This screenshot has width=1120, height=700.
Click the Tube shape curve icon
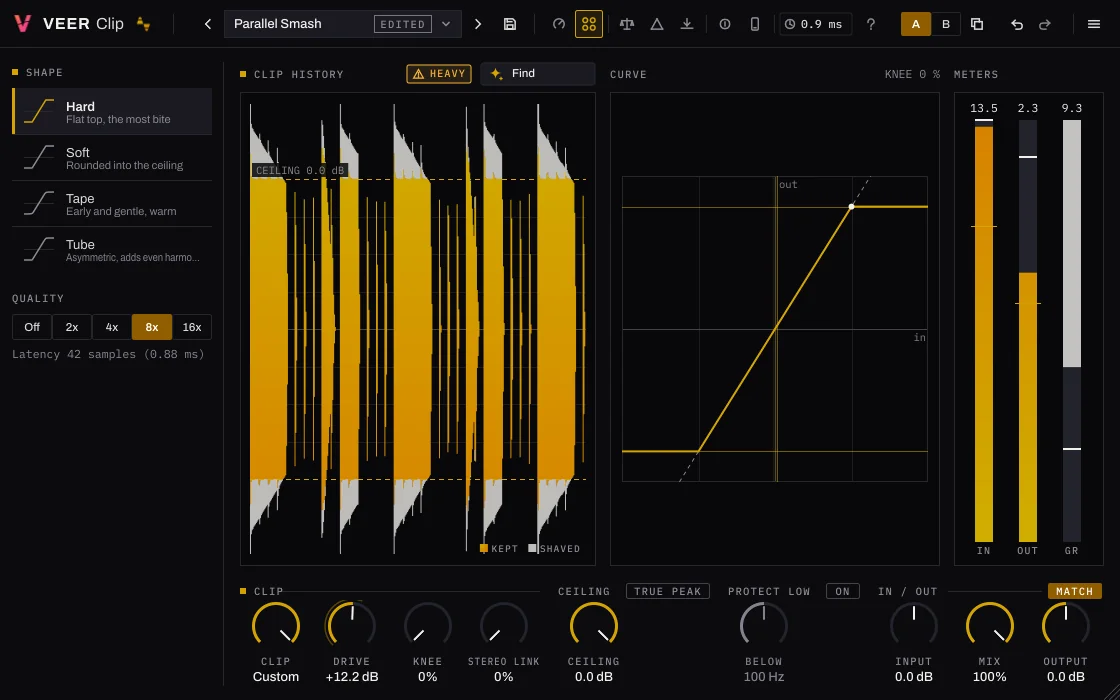39,249
